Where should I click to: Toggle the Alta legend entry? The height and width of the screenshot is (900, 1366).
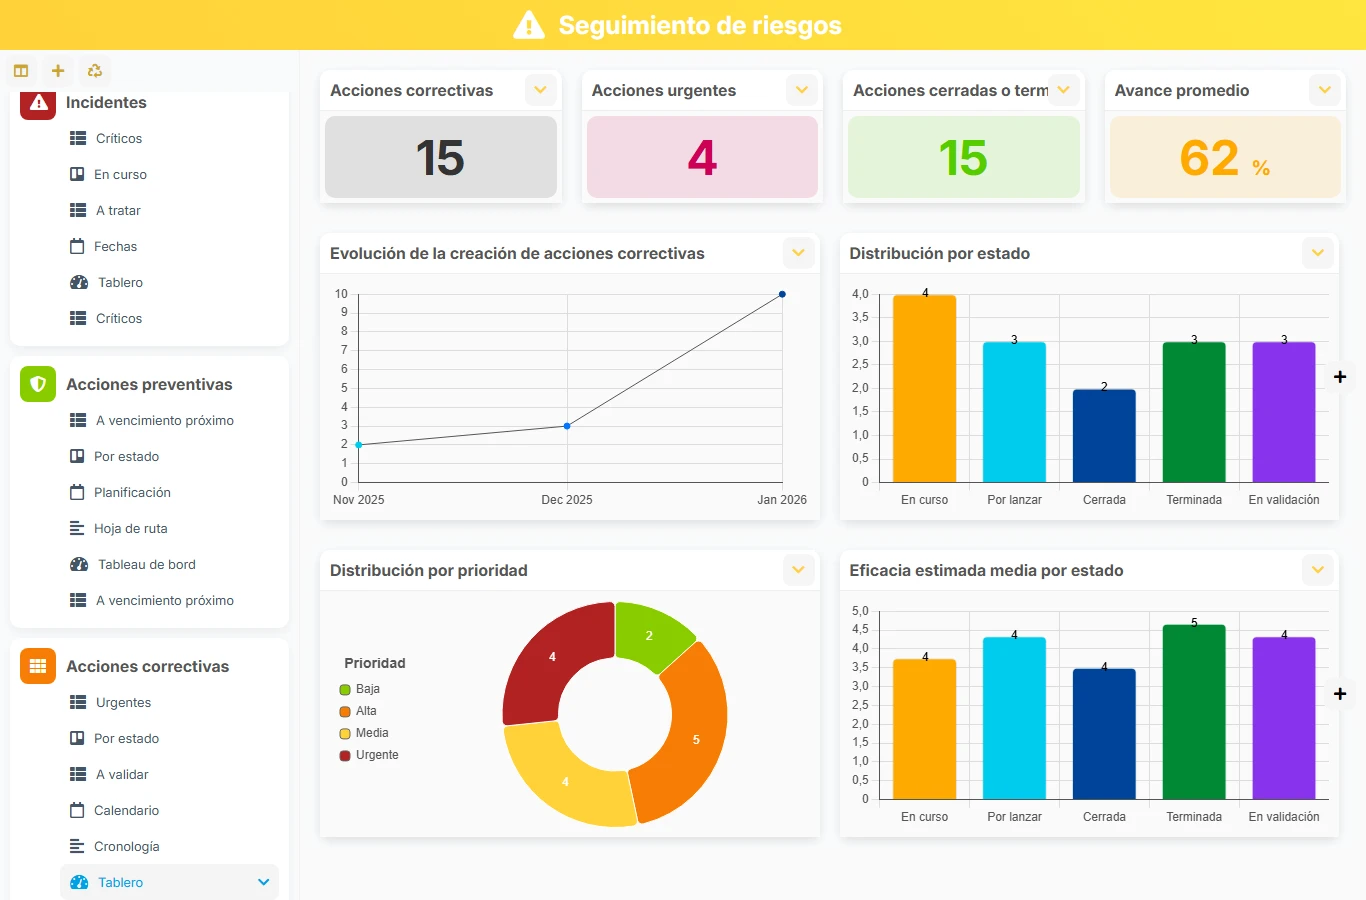pos(358,711)
